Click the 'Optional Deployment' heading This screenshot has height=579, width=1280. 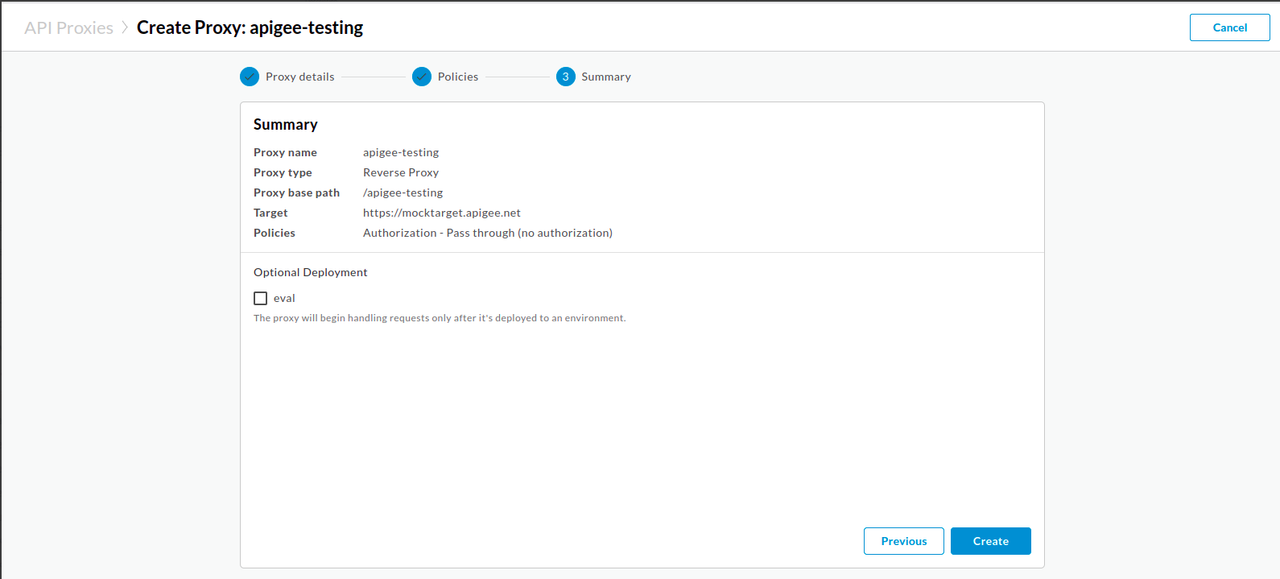(x=311, y=272)
